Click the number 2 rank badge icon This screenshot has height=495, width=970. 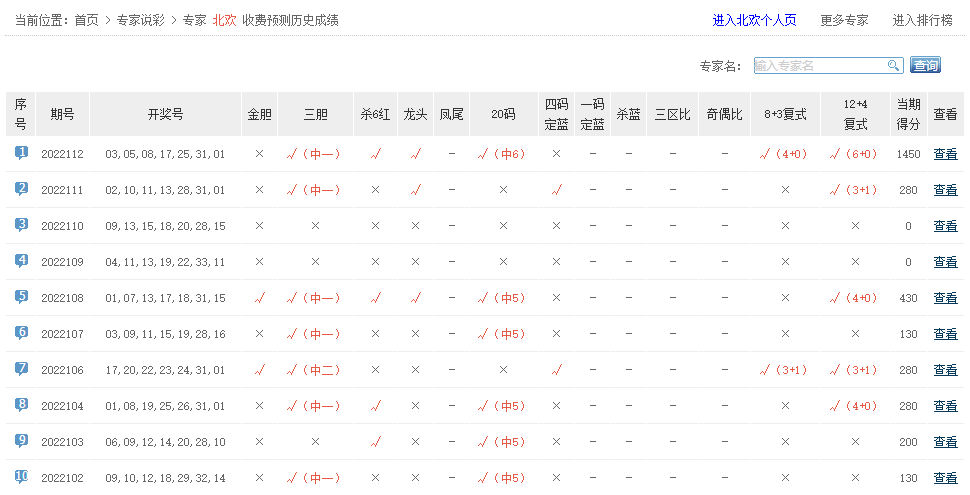(x=21, y=189)
